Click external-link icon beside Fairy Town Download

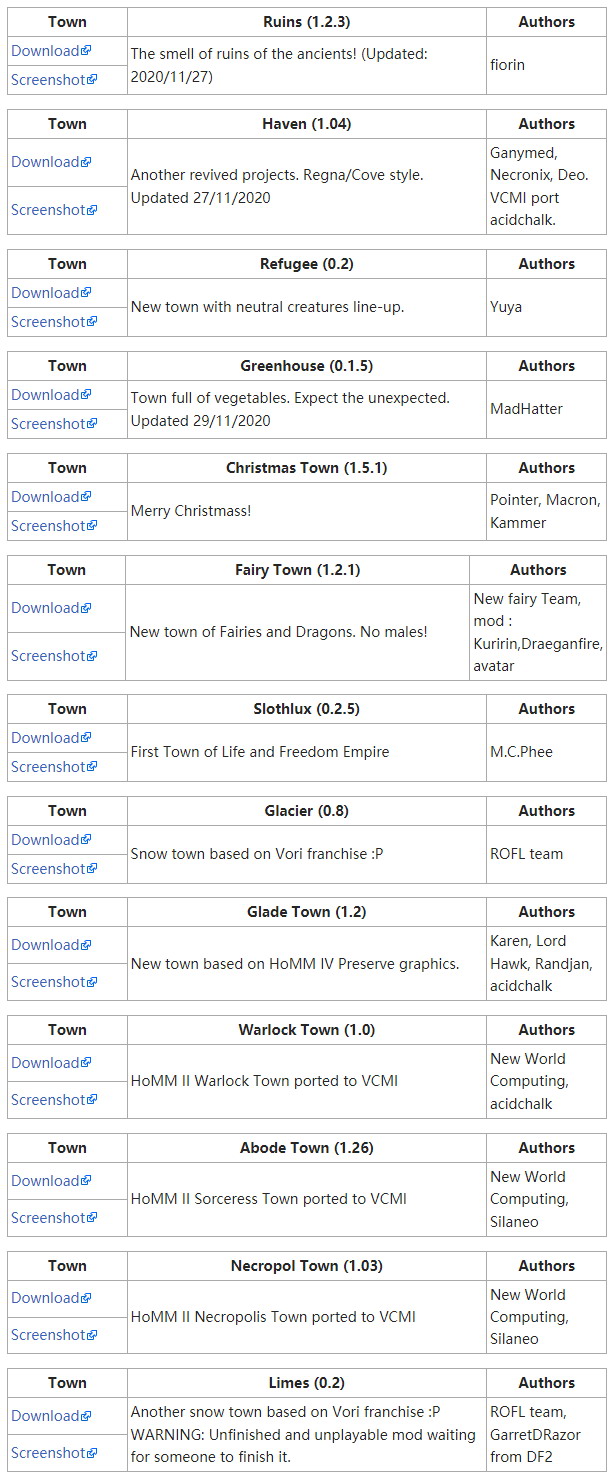click(86, 608)
